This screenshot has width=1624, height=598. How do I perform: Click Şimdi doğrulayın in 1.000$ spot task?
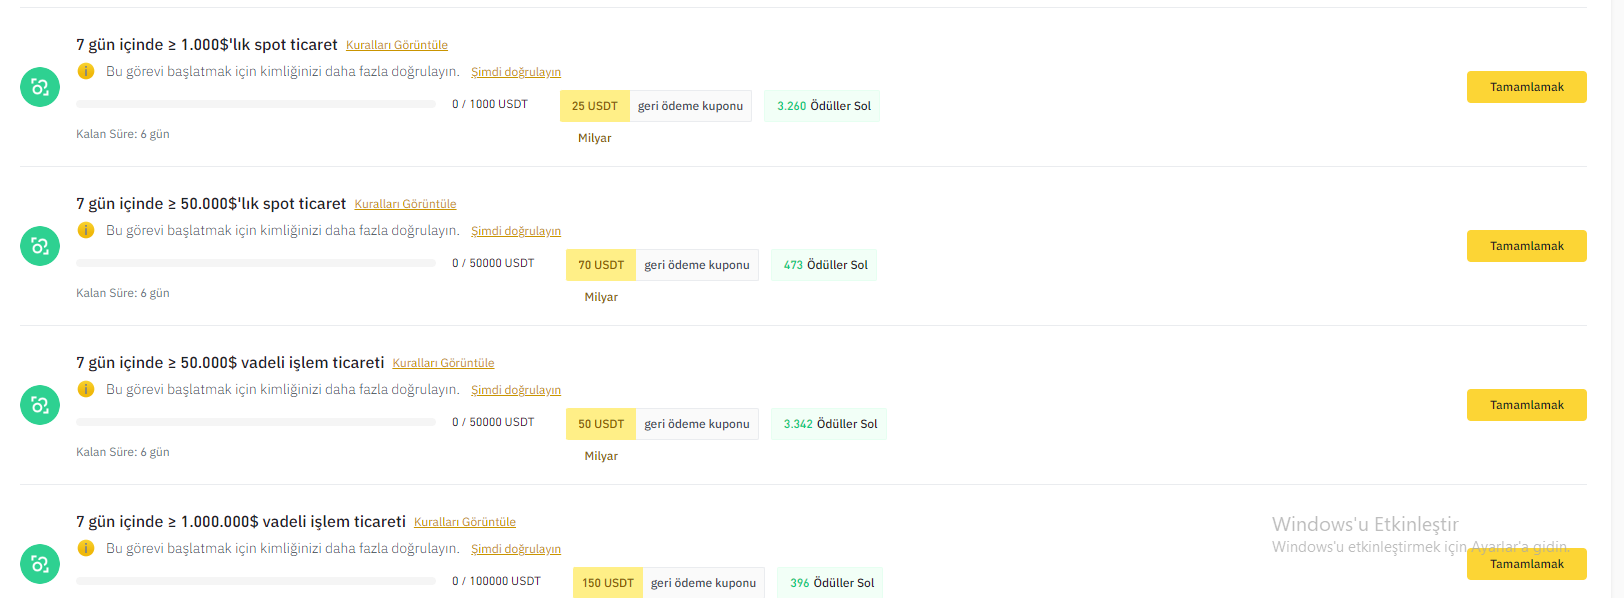(516, 72)
